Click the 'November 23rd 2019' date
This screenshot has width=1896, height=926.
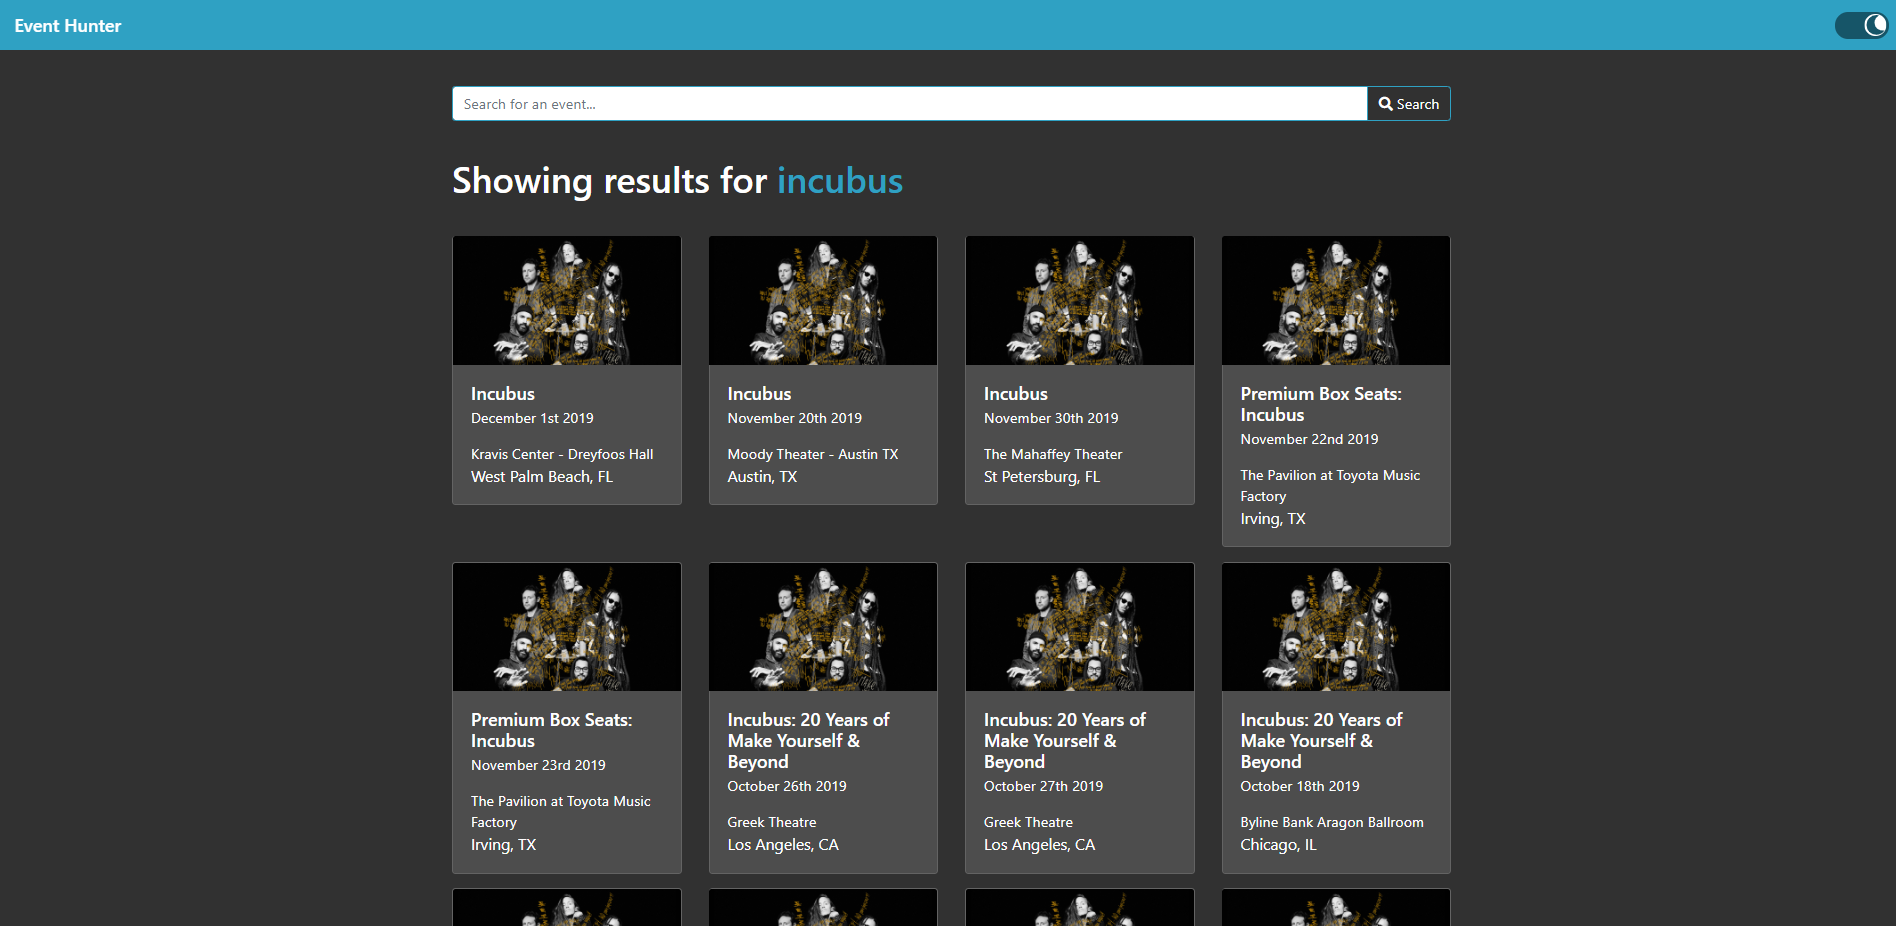(x=538, y=765)
